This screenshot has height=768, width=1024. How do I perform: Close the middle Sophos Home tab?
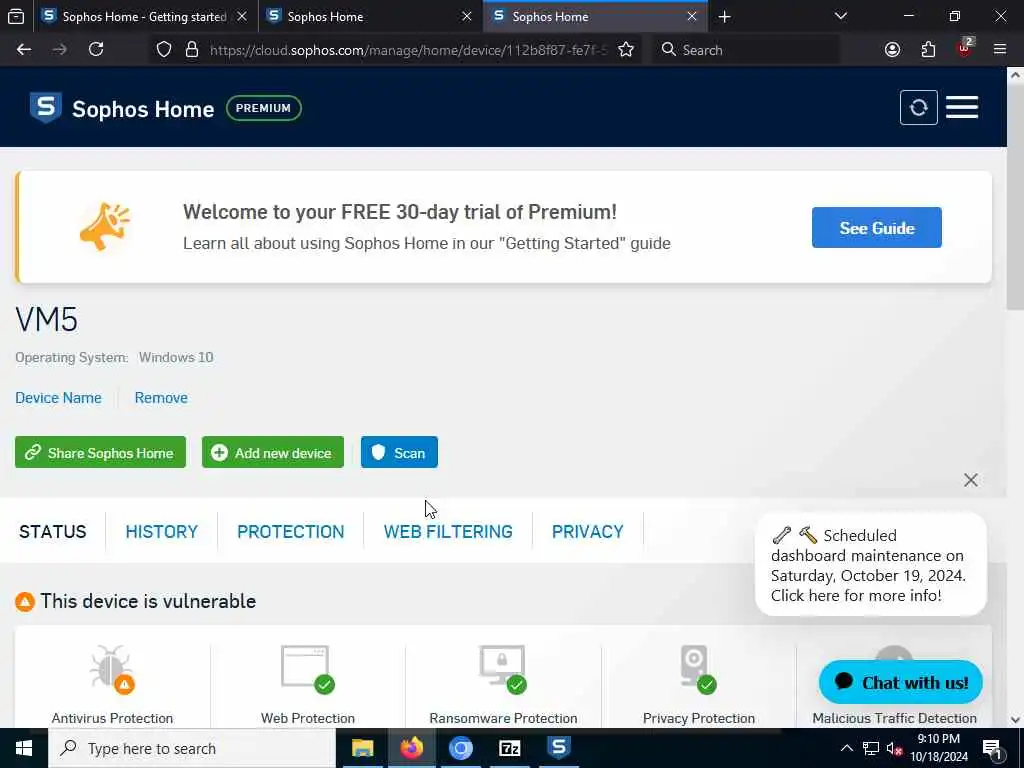coord(466,17)
